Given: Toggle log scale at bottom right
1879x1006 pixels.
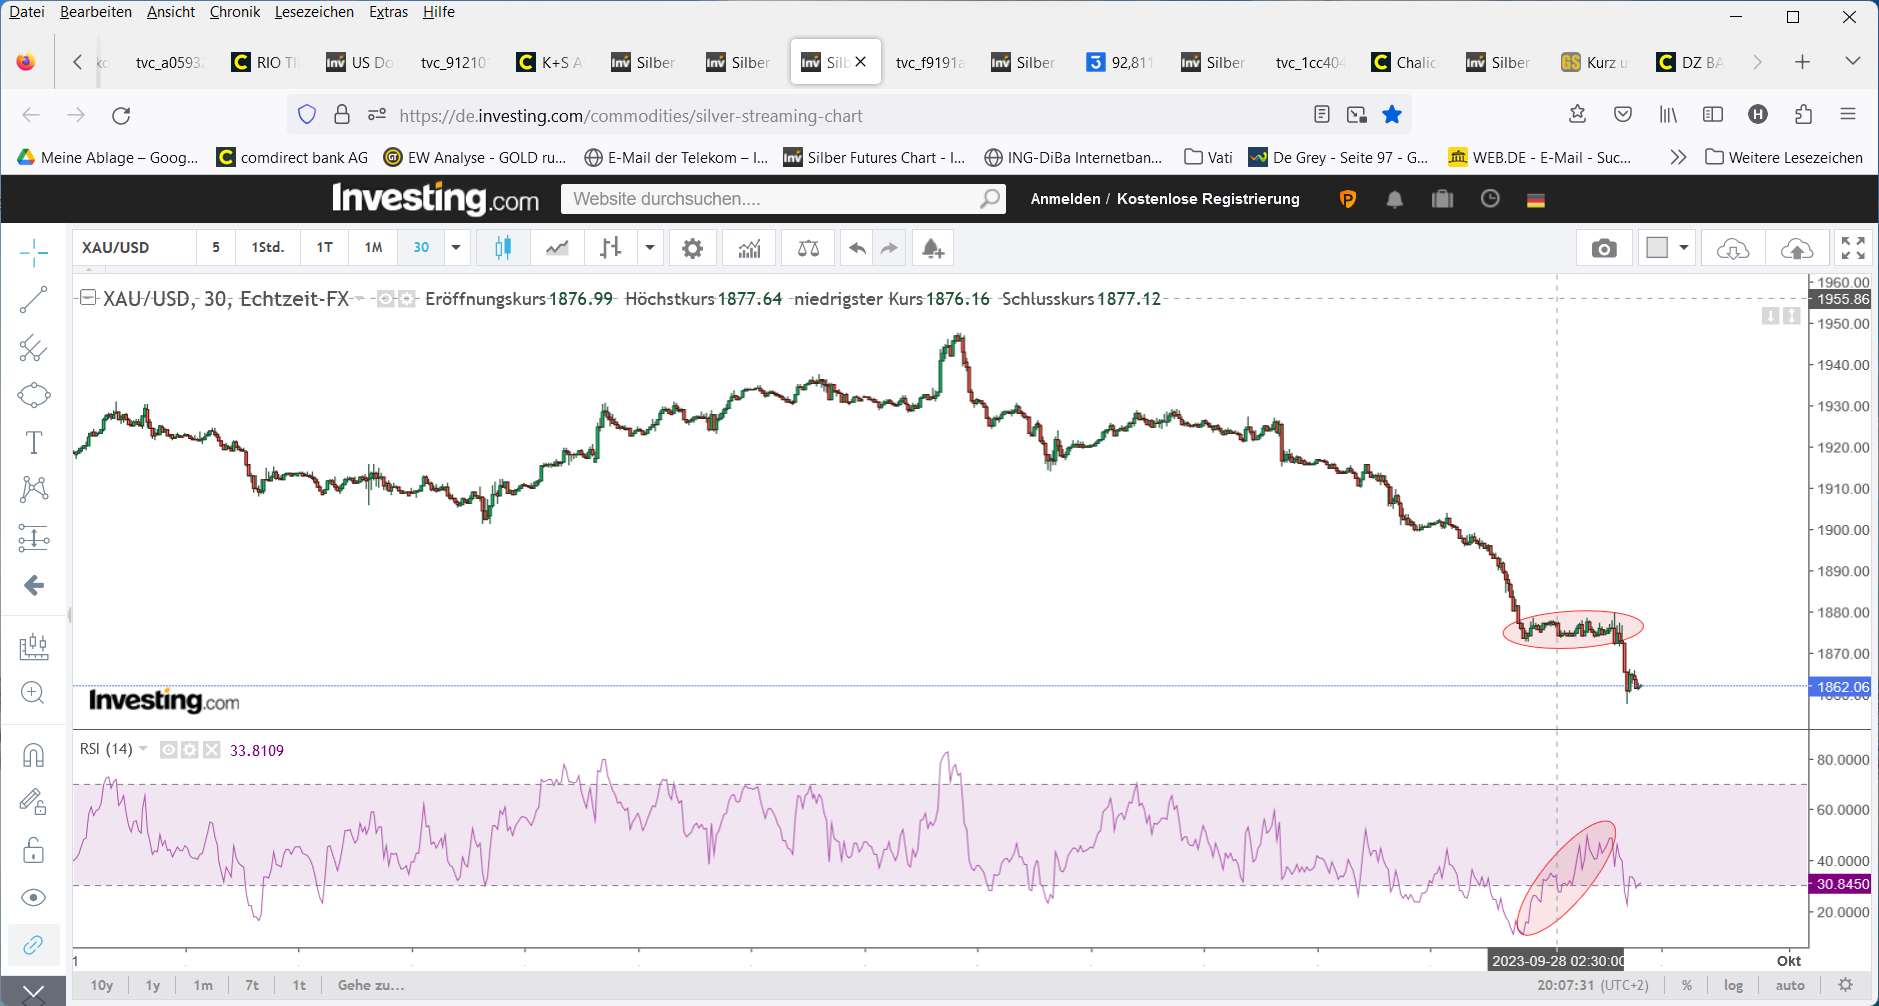Looking at the screenshot, I should 1733,985.
